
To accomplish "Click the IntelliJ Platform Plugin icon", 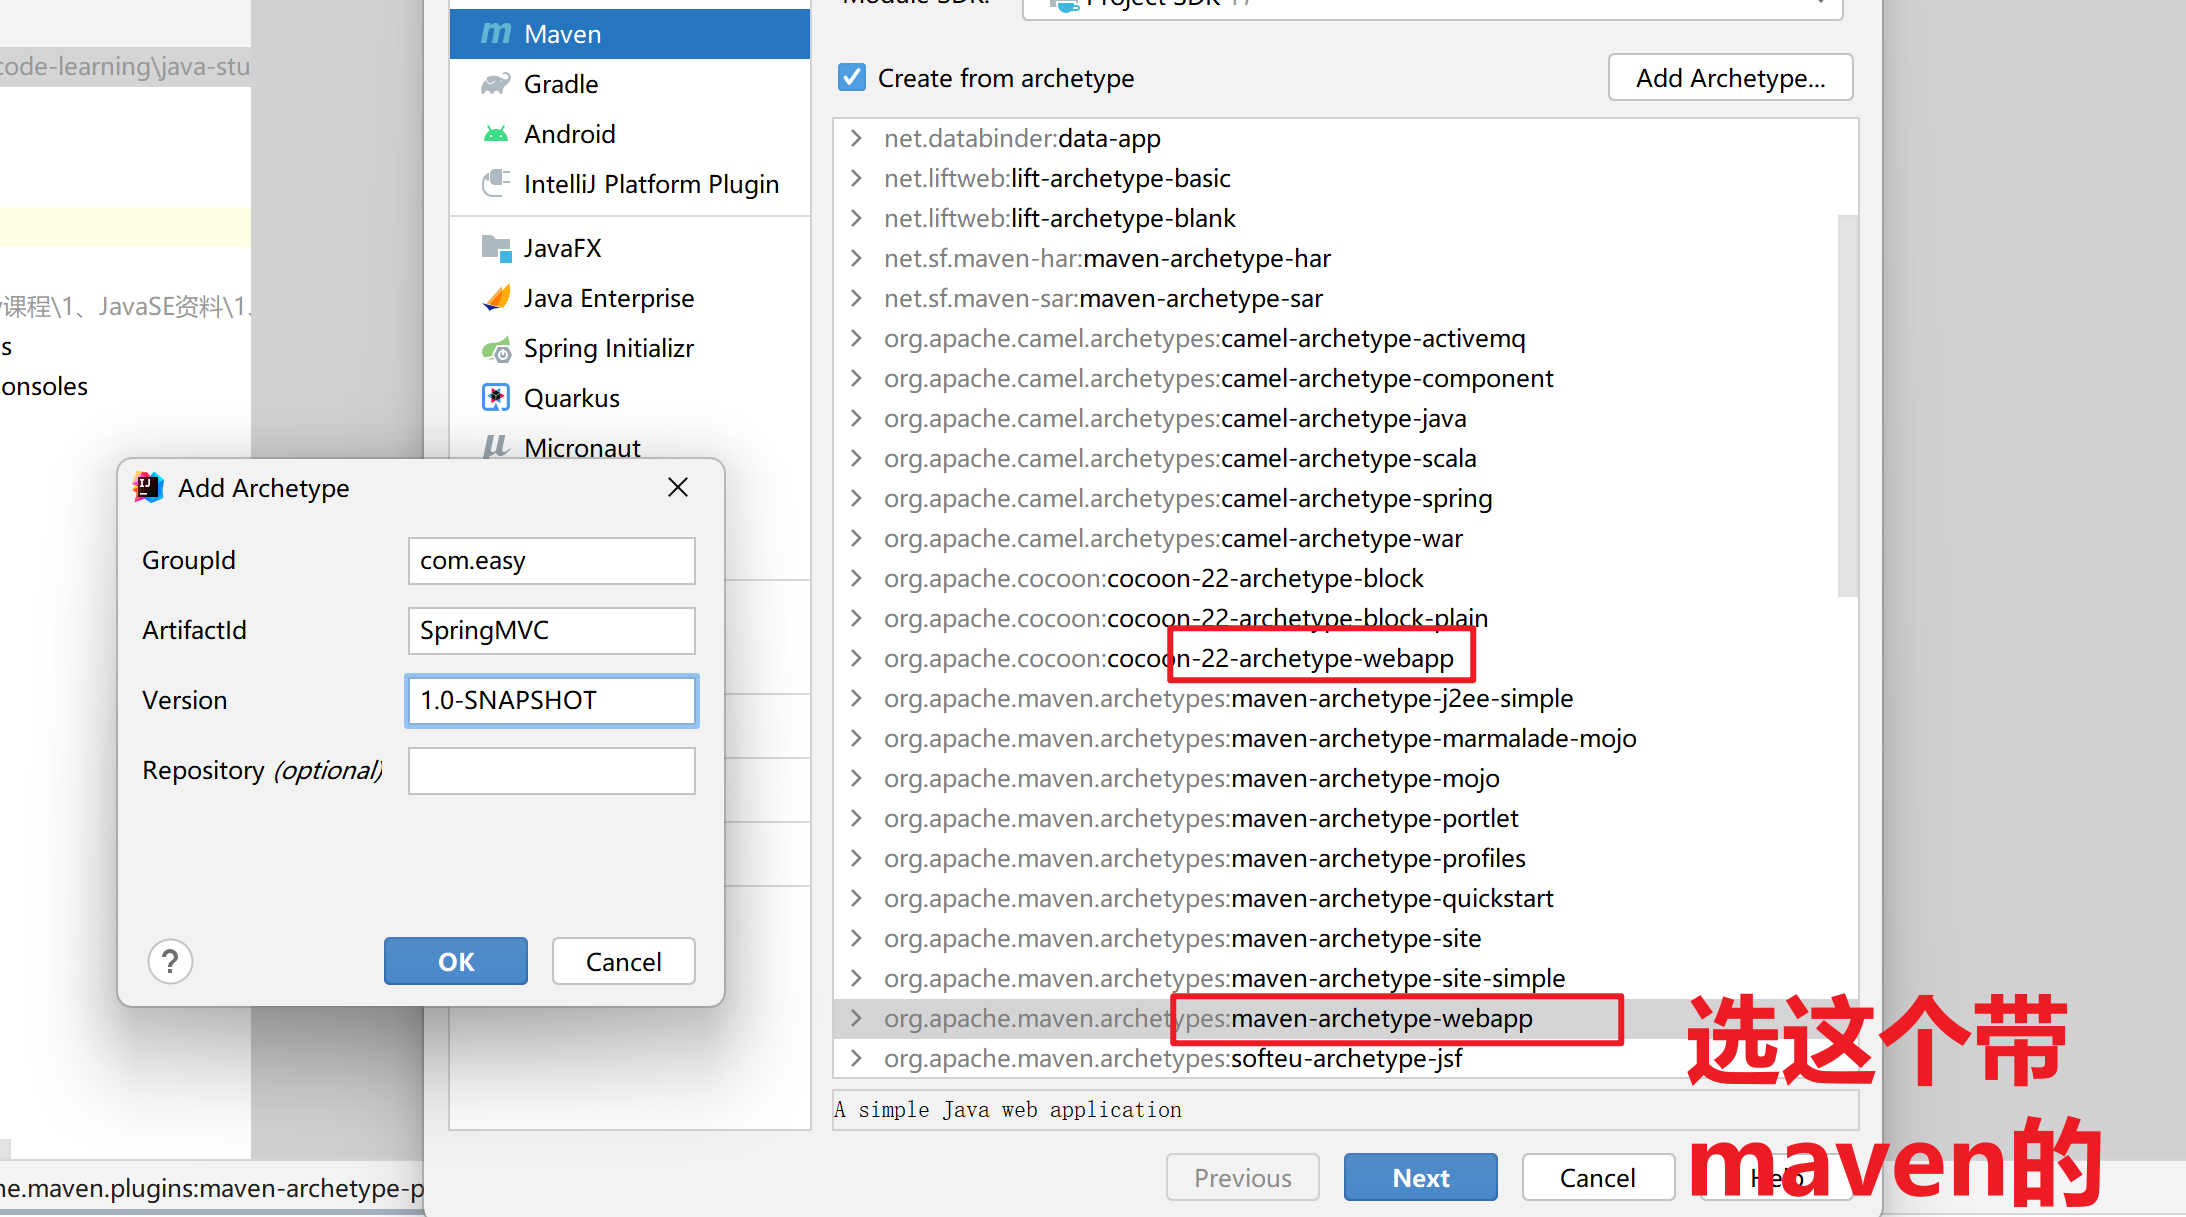I will point(495,184).
